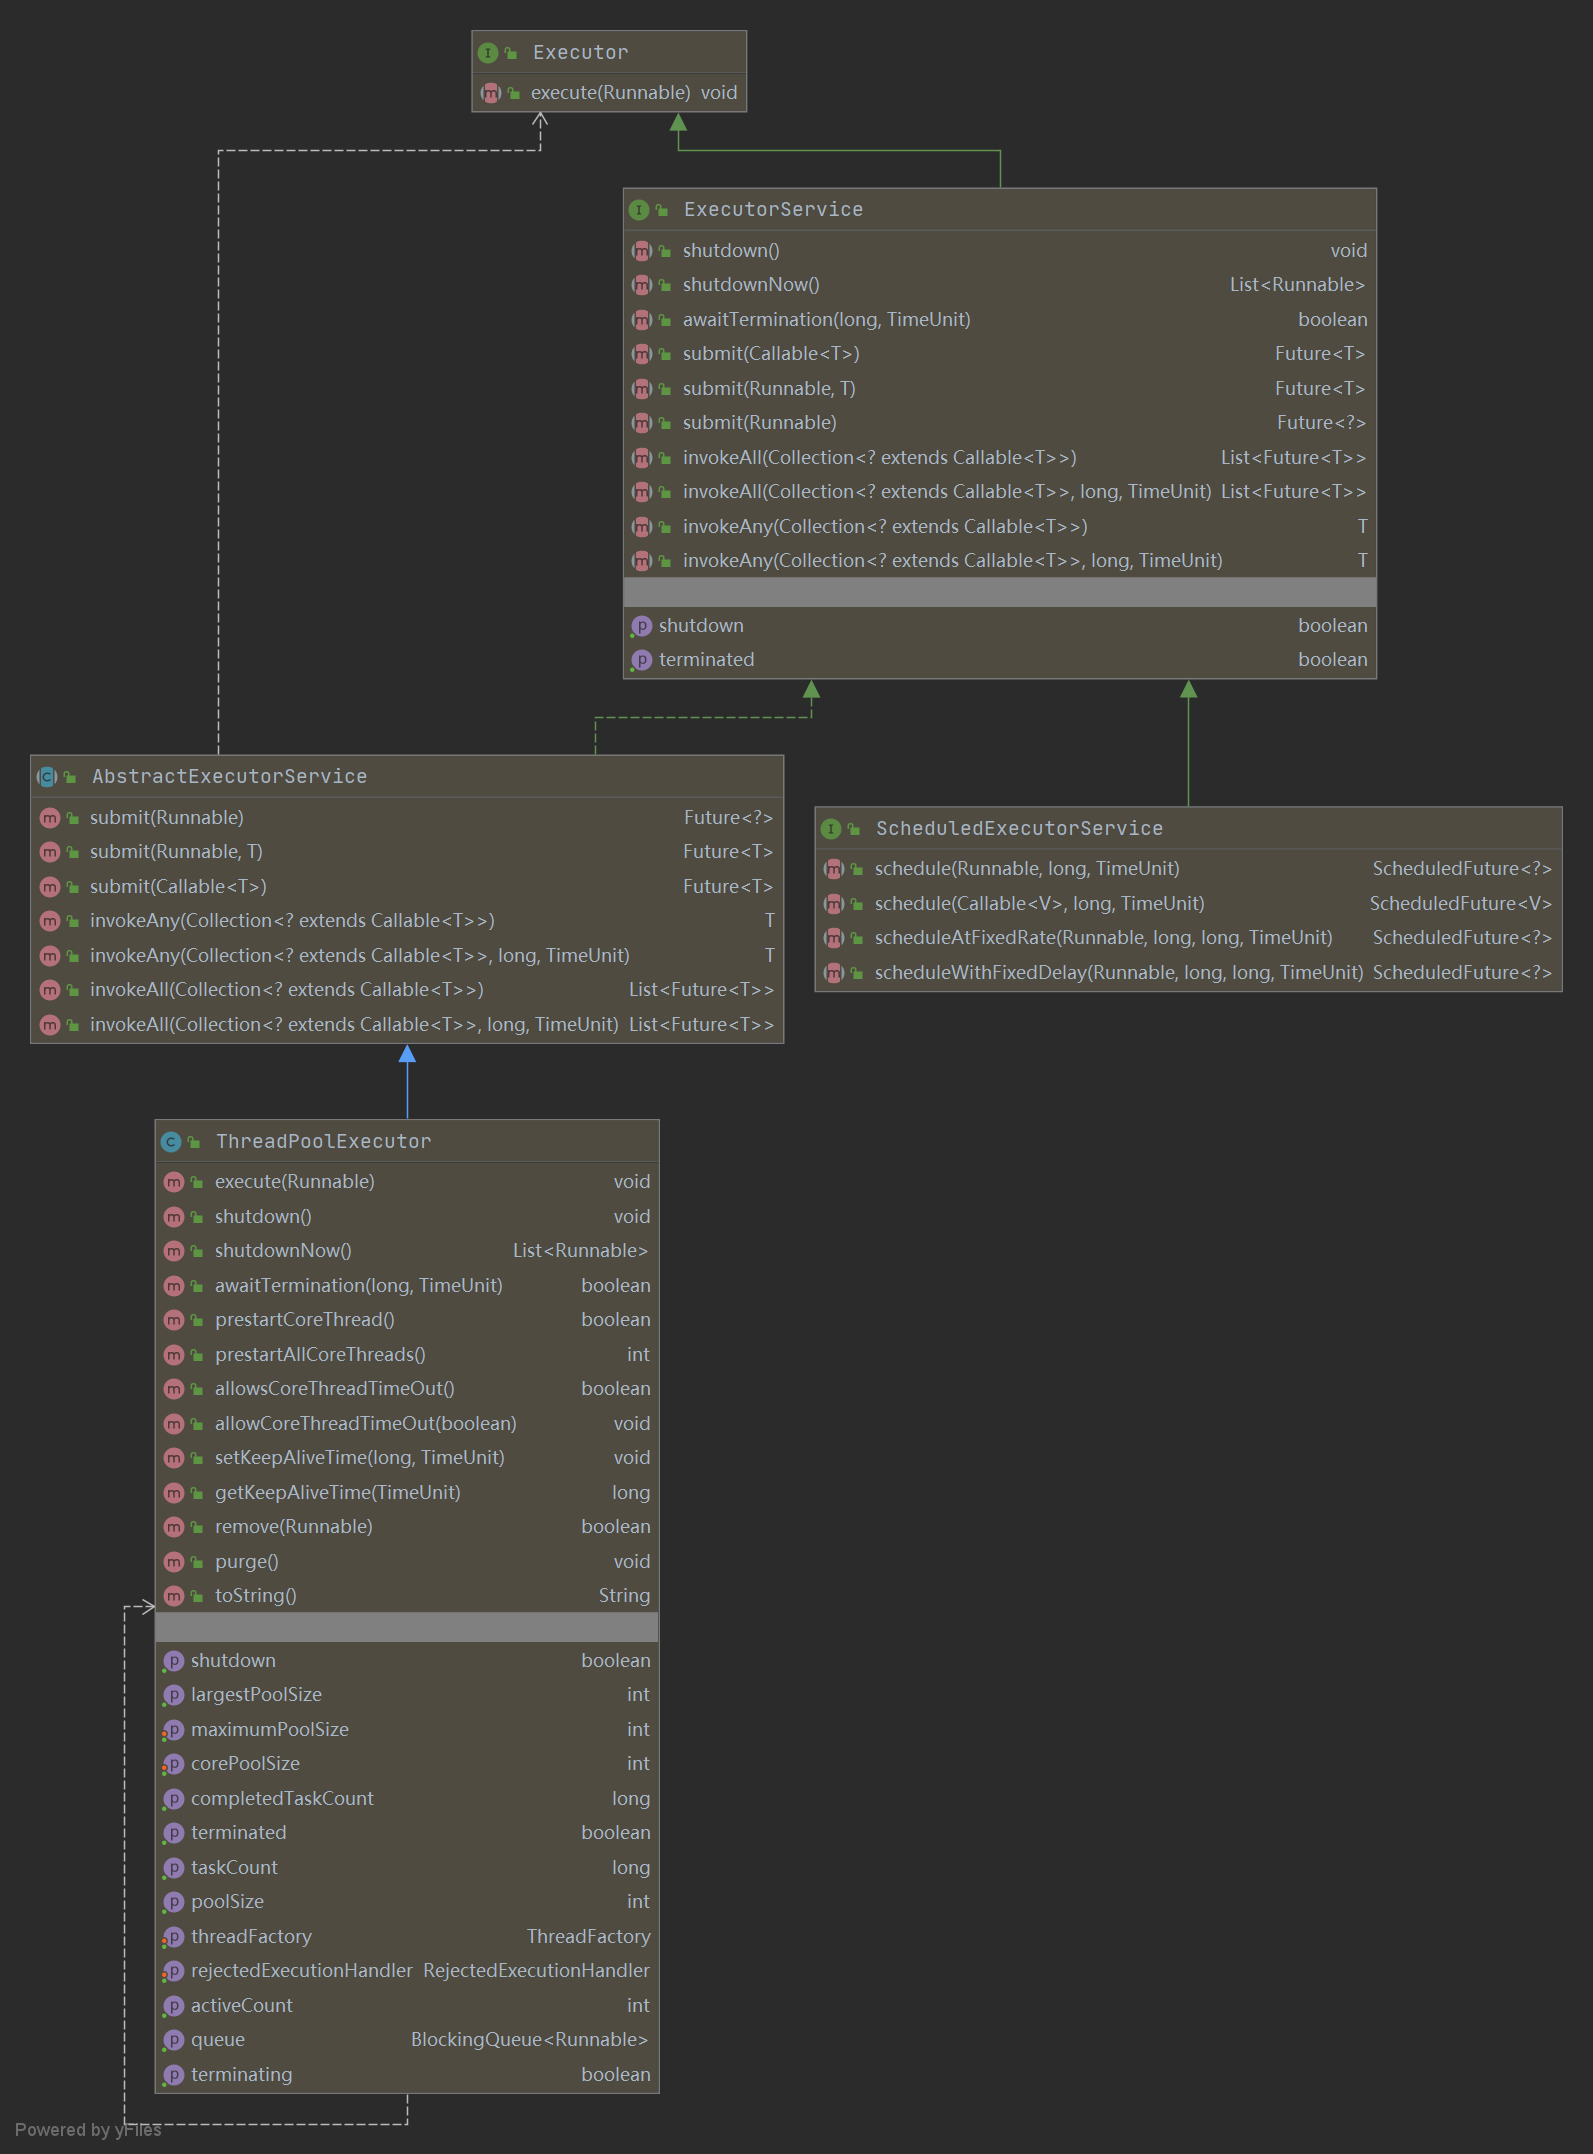Click property icon beside terminating
The image size is (1593, 2154).
[x=174, y=2075]
